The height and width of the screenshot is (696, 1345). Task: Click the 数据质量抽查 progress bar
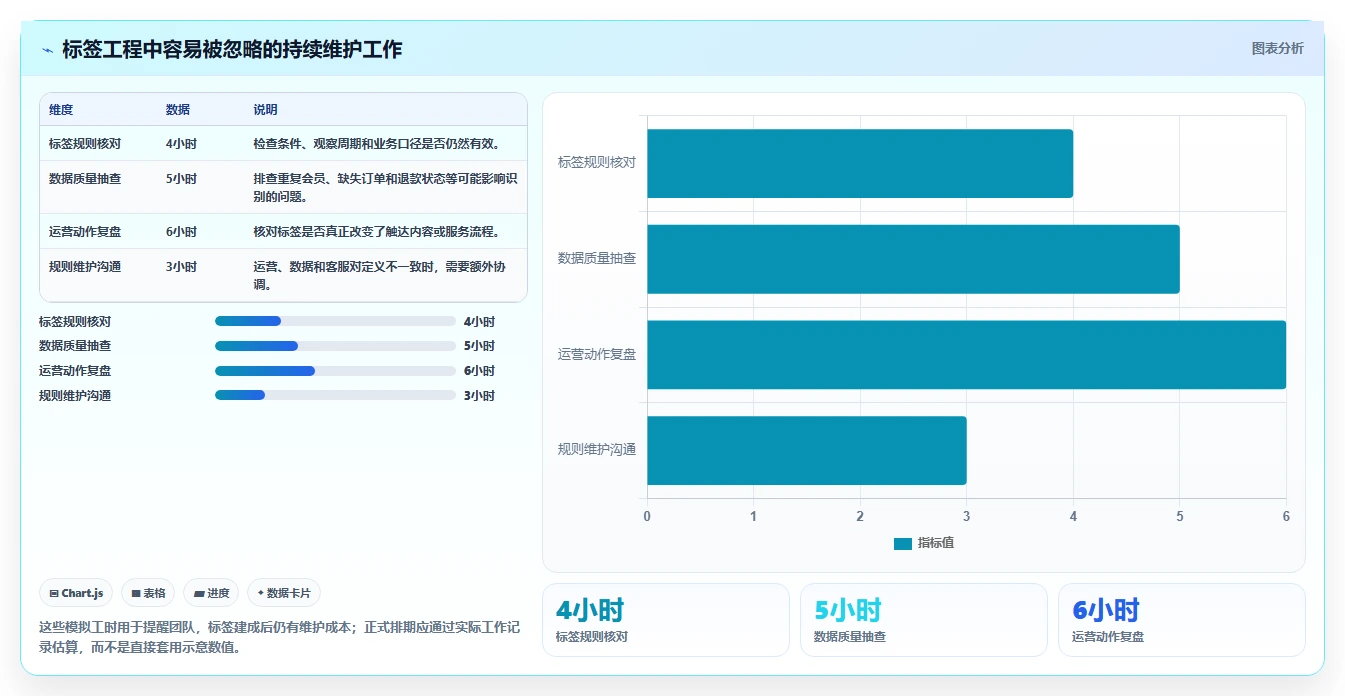pos(335,346)
